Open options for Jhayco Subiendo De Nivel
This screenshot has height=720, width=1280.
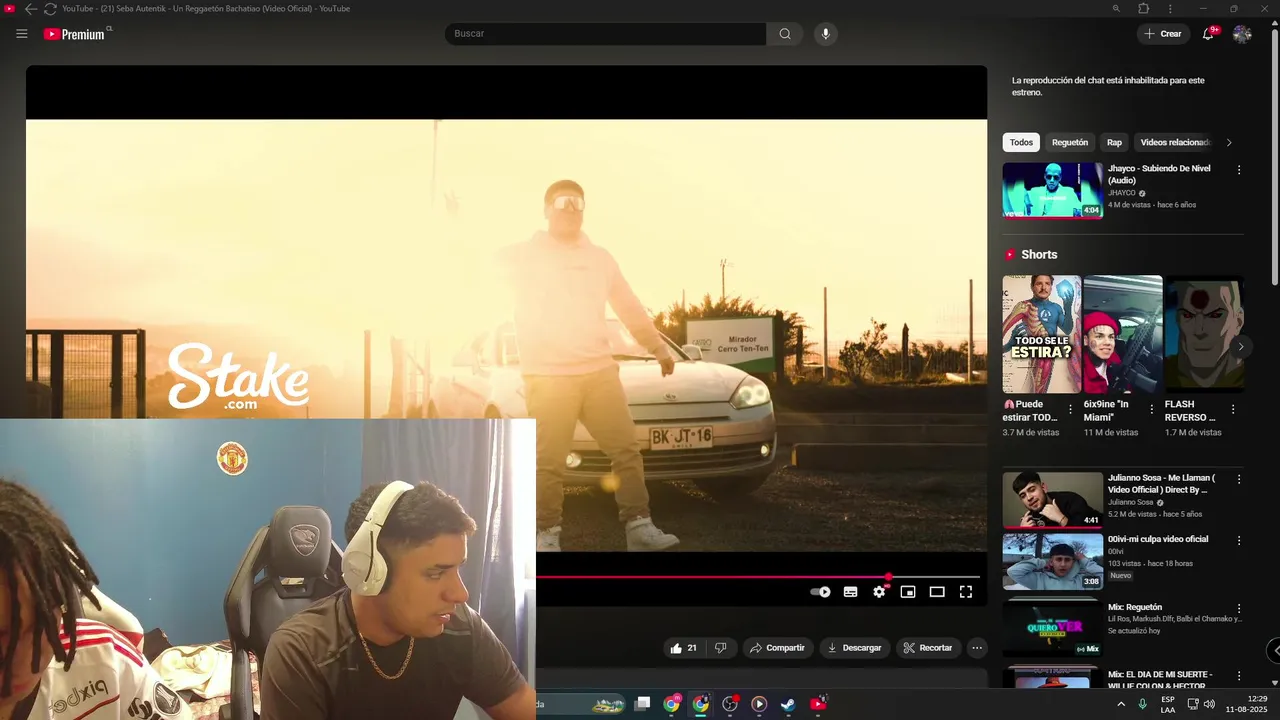(x=1239, y=170)
